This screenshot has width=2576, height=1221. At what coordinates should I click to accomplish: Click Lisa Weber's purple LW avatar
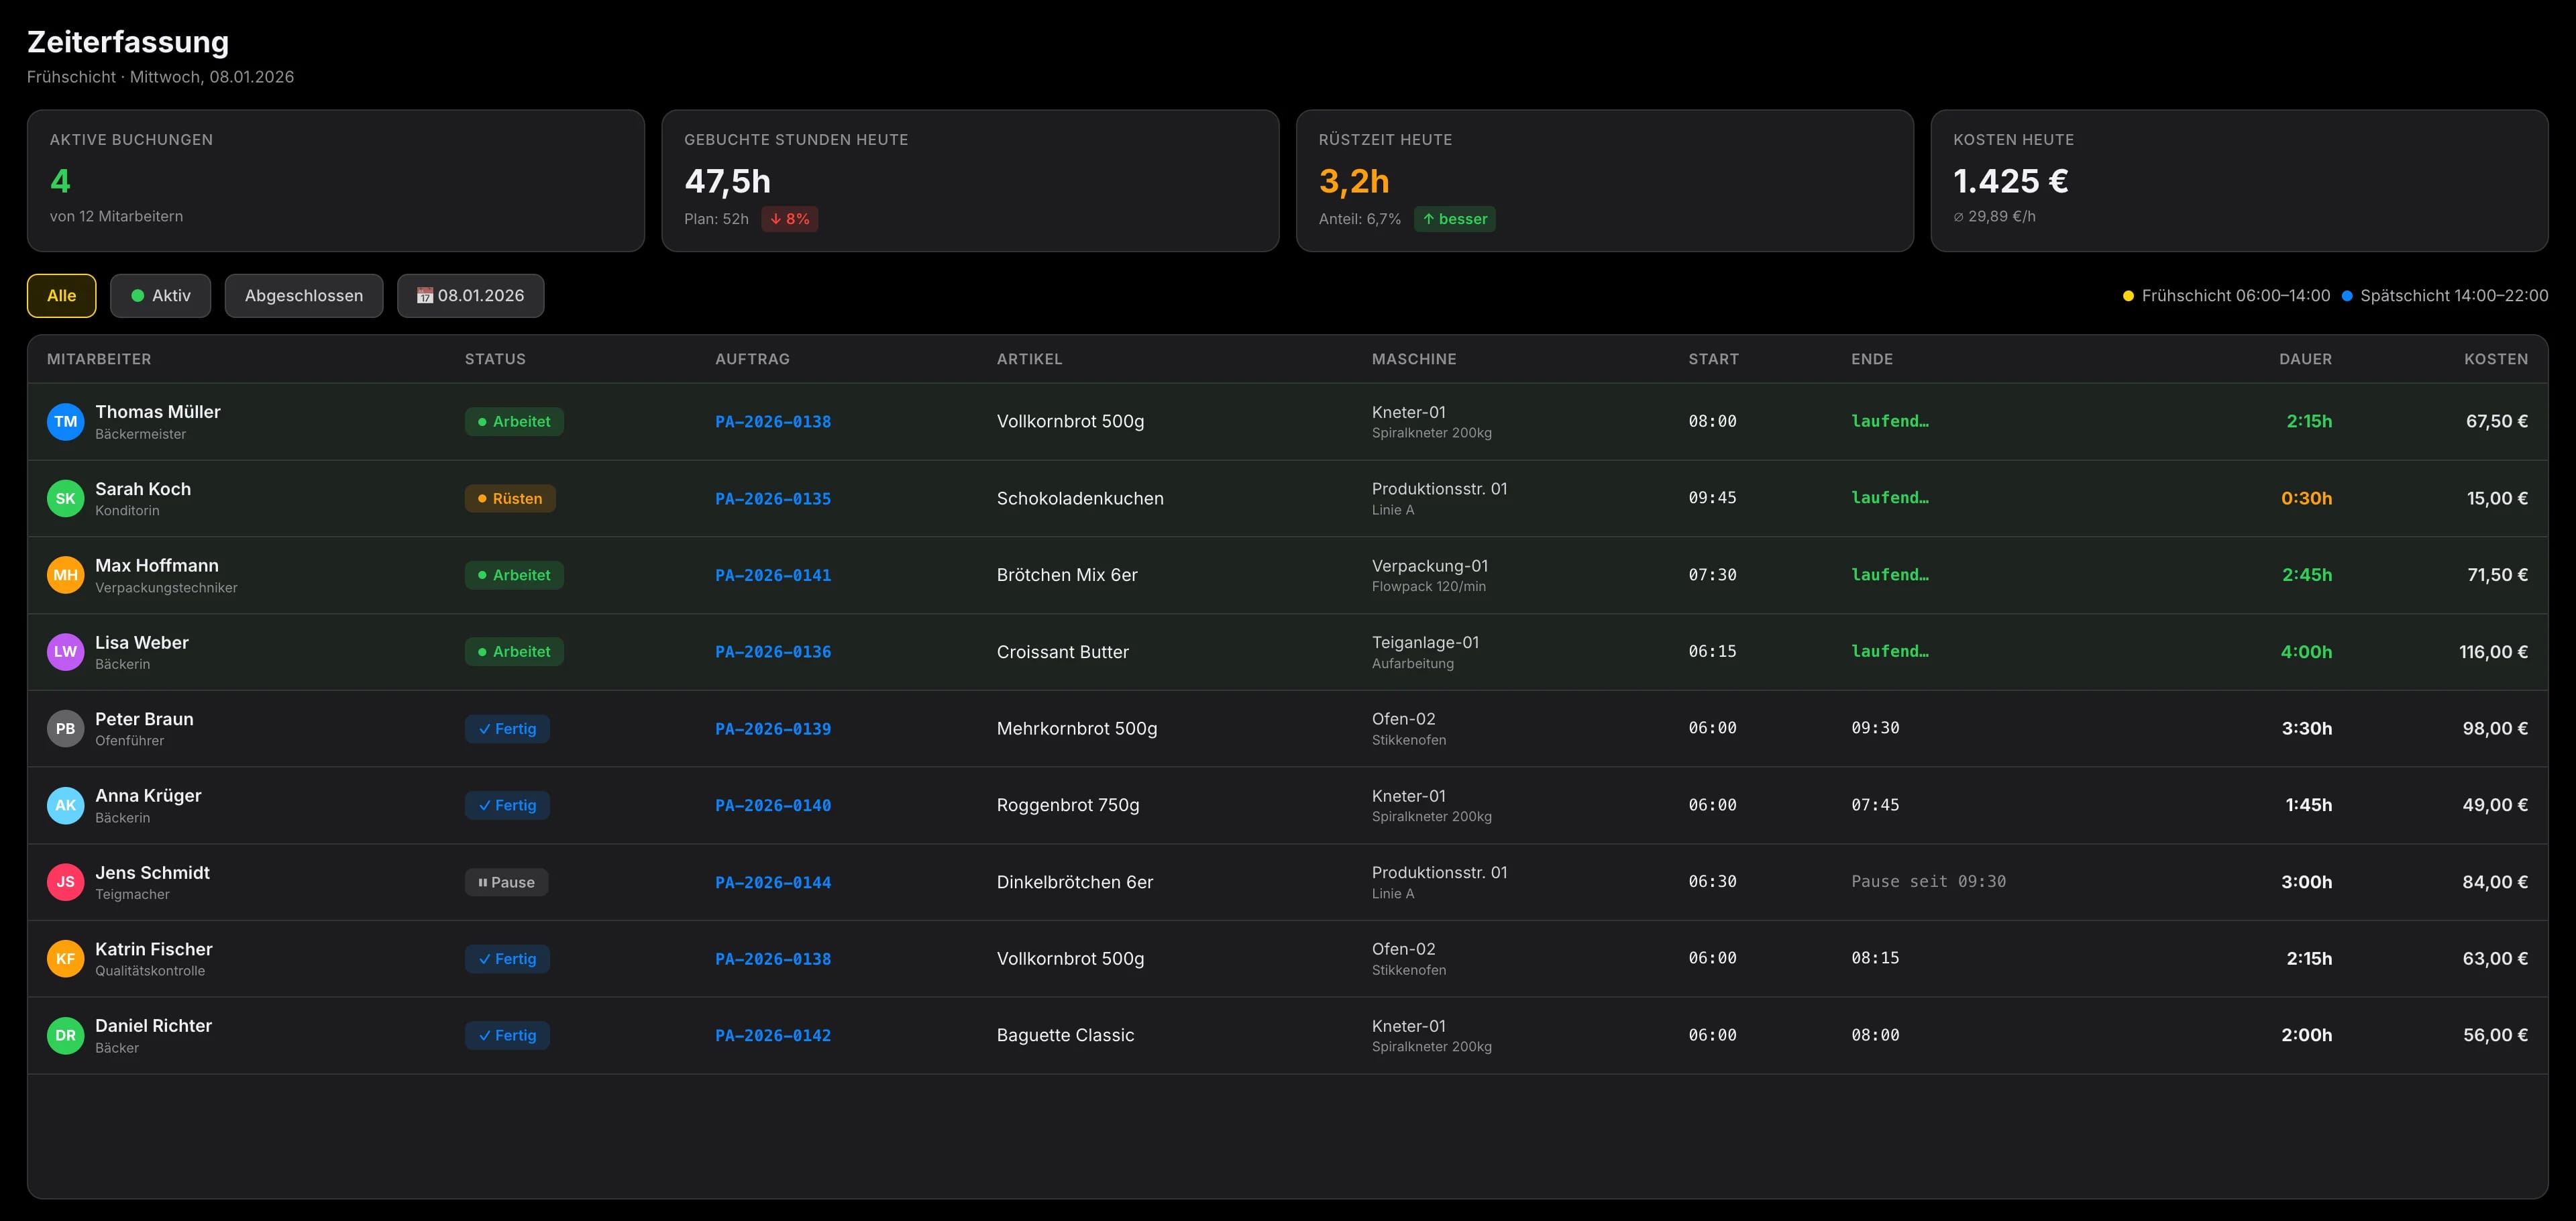(65, 651)
